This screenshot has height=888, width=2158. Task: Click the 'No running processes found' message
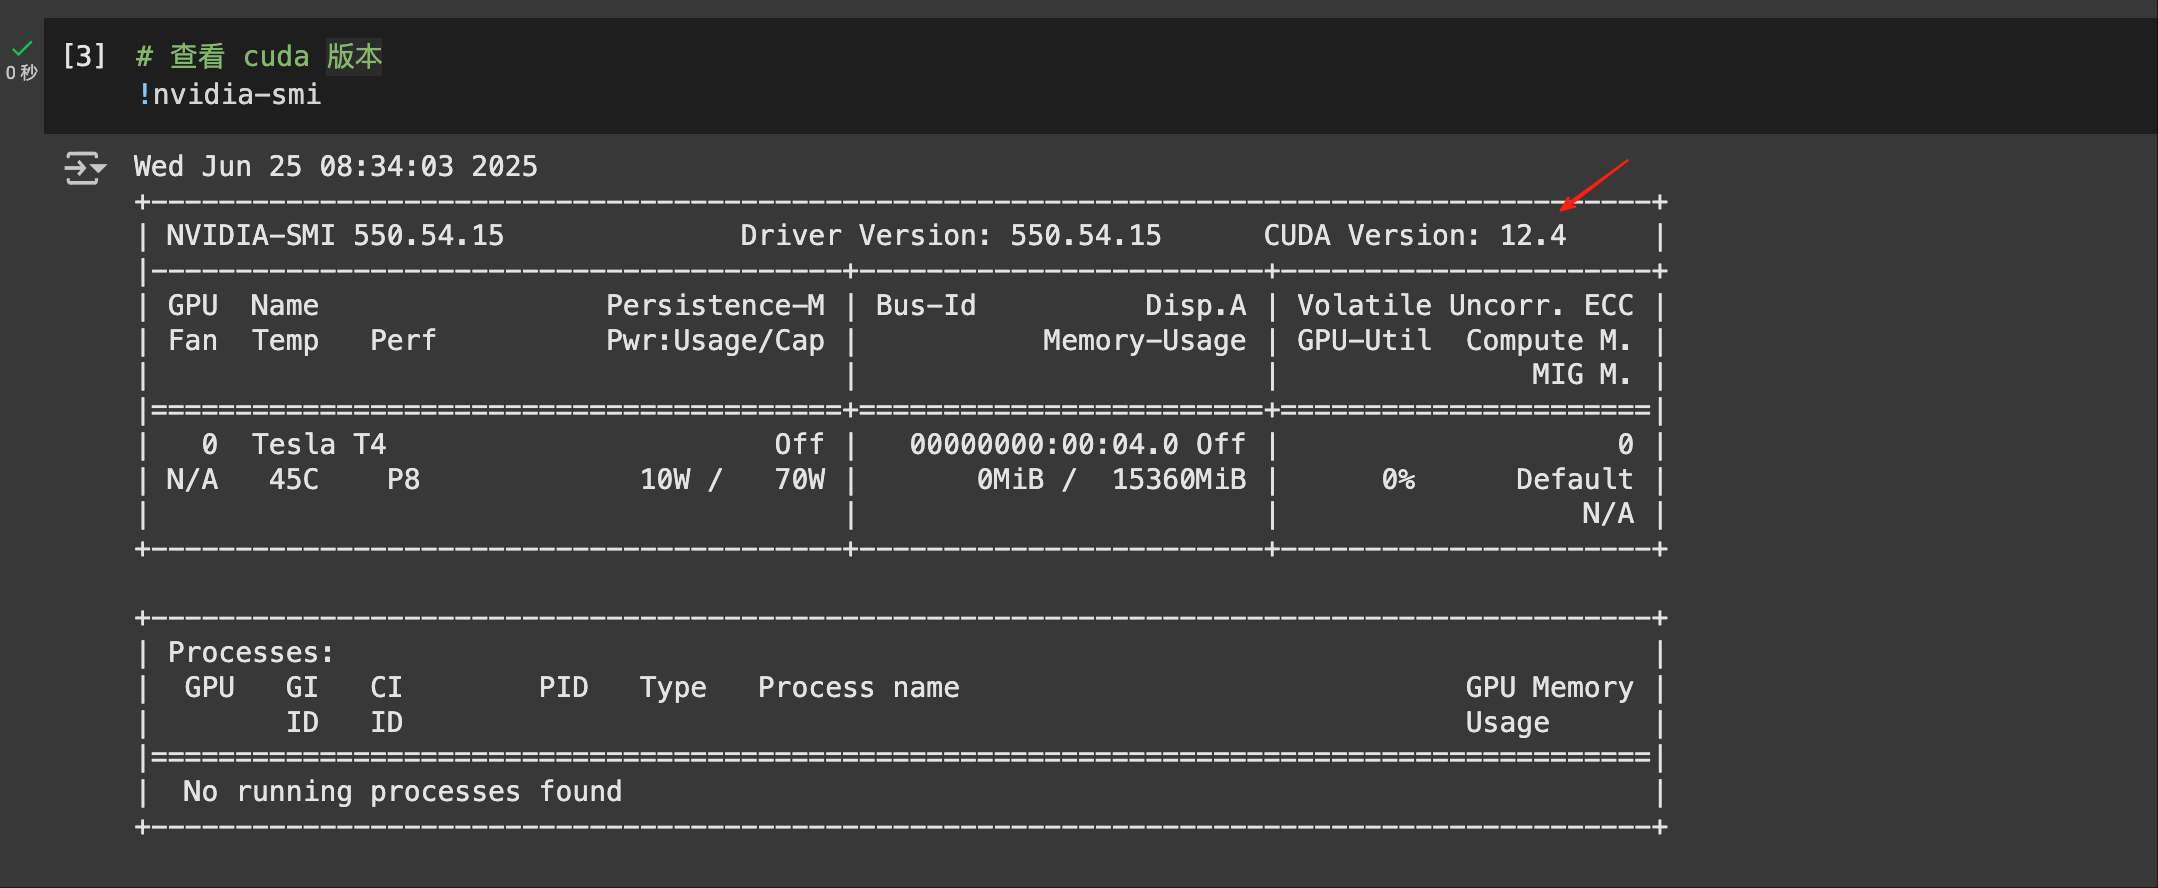pos(402,792)
